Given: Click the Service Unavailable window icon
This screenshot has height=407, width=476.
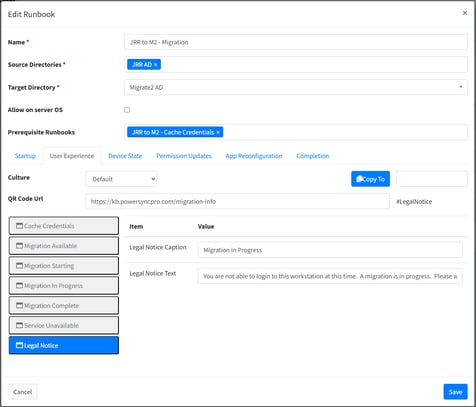Looking at the screenshot, I should coord(20,325).
